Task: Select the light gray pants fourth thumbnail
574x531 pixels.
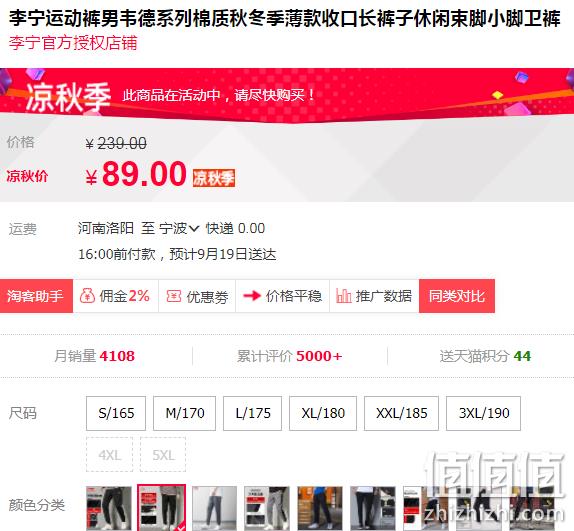Action: tap(267, 508)
